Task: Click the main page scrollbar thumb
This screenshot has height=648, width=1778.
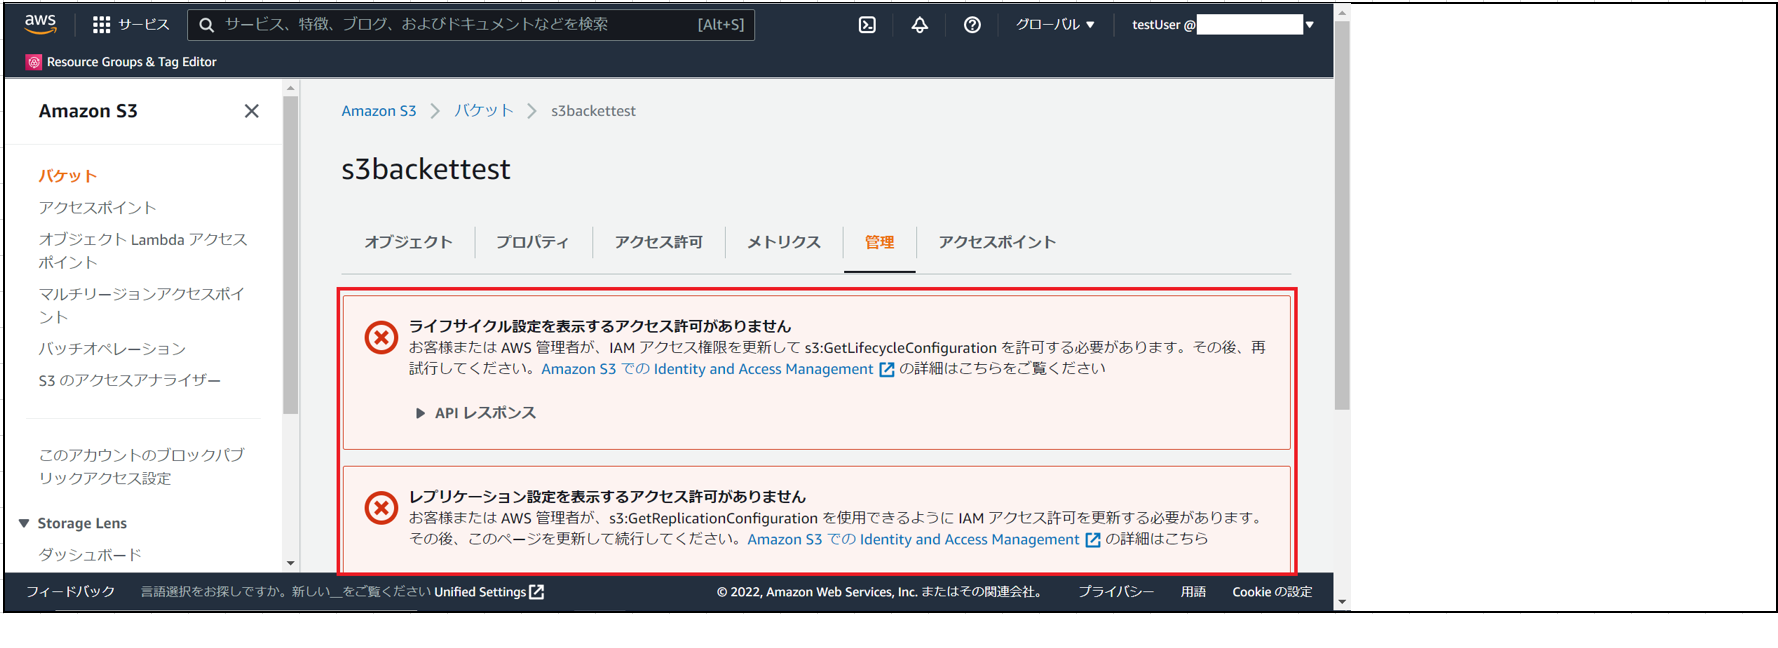Action: (1342, 215)
